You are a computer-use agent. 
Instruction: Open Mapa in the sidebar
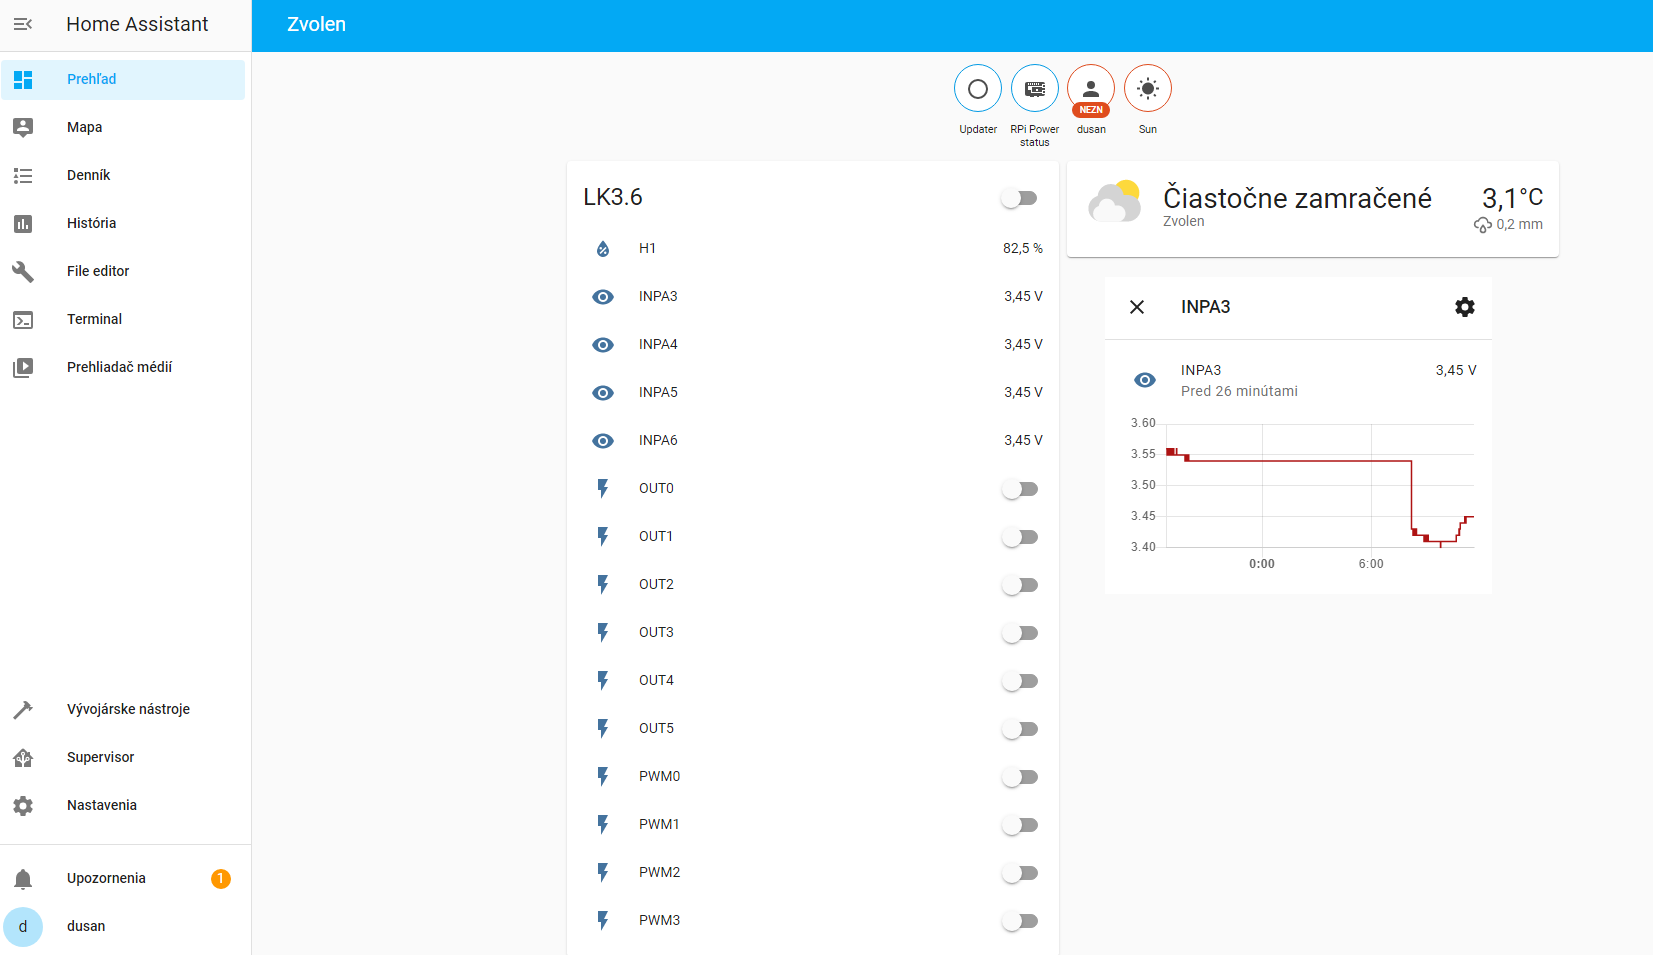click(x=85, y=127)
